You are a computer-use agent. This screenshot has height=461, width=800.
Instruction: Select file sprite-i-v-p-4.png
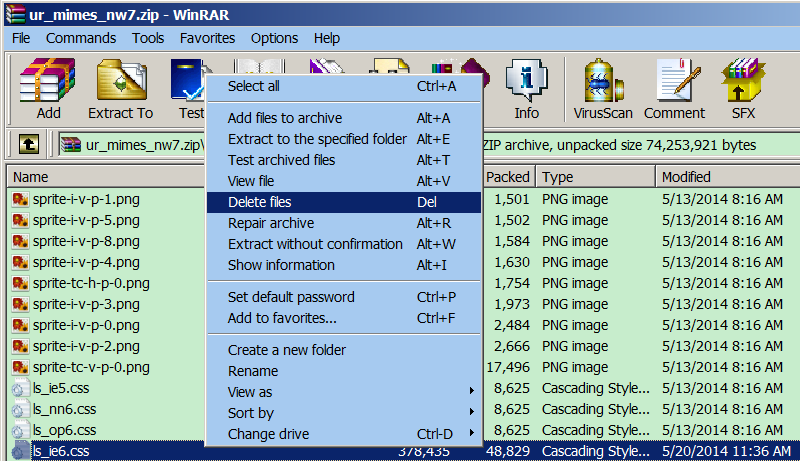[86, 262]
